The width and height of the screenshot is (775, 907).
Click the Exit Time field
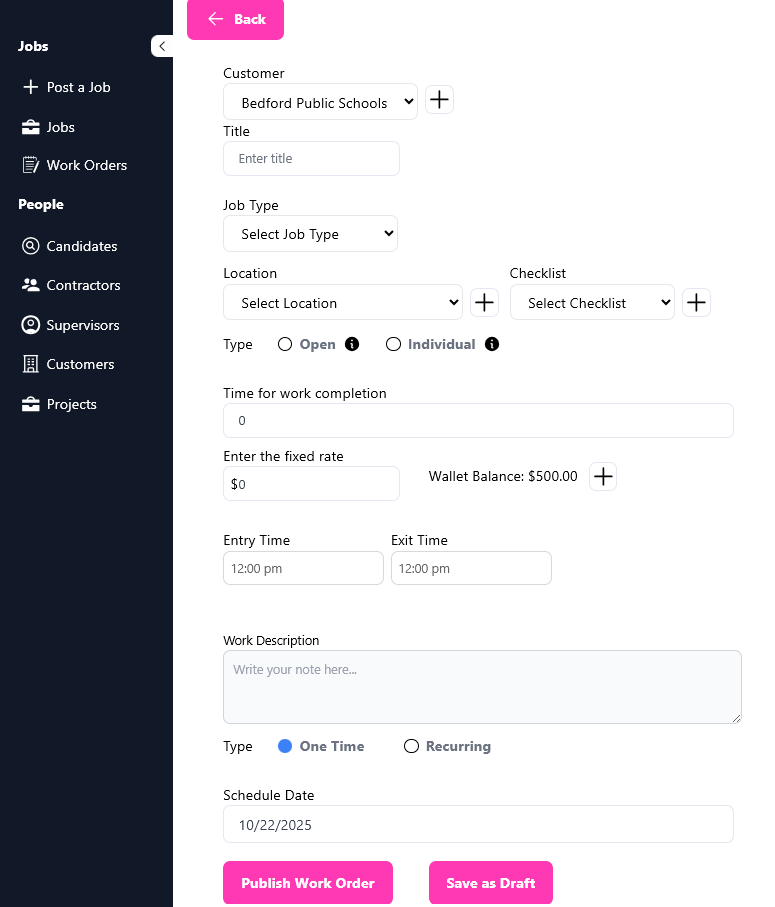471,568
